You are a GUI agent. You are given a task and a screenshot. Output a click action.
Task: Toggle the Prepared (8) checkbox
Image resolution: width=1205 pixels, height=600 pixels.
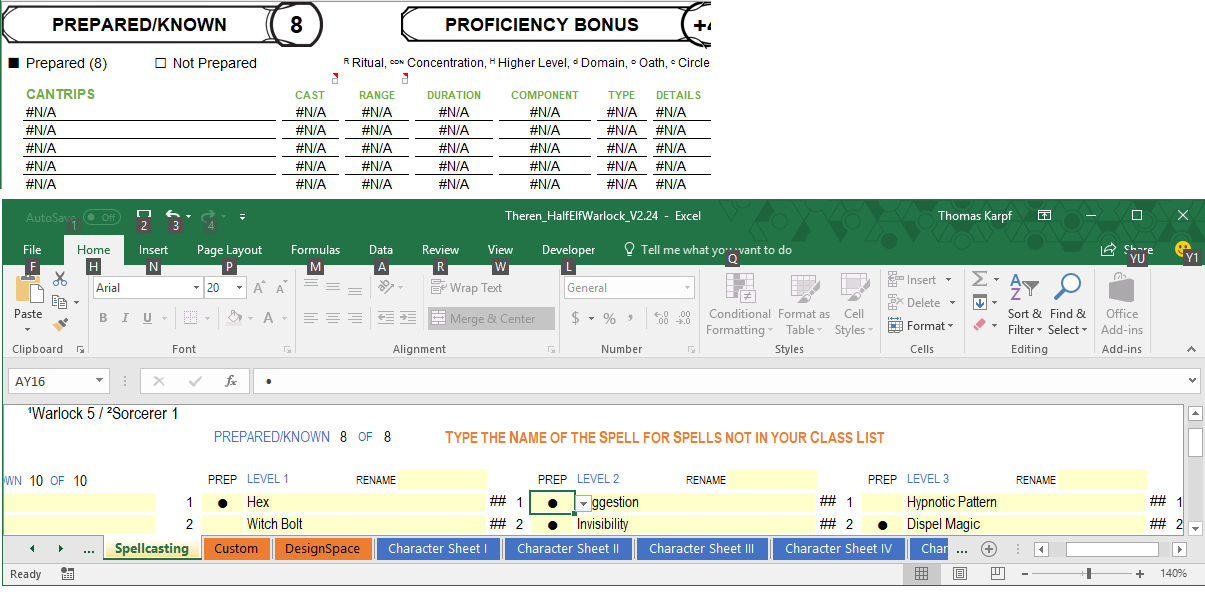14,63
